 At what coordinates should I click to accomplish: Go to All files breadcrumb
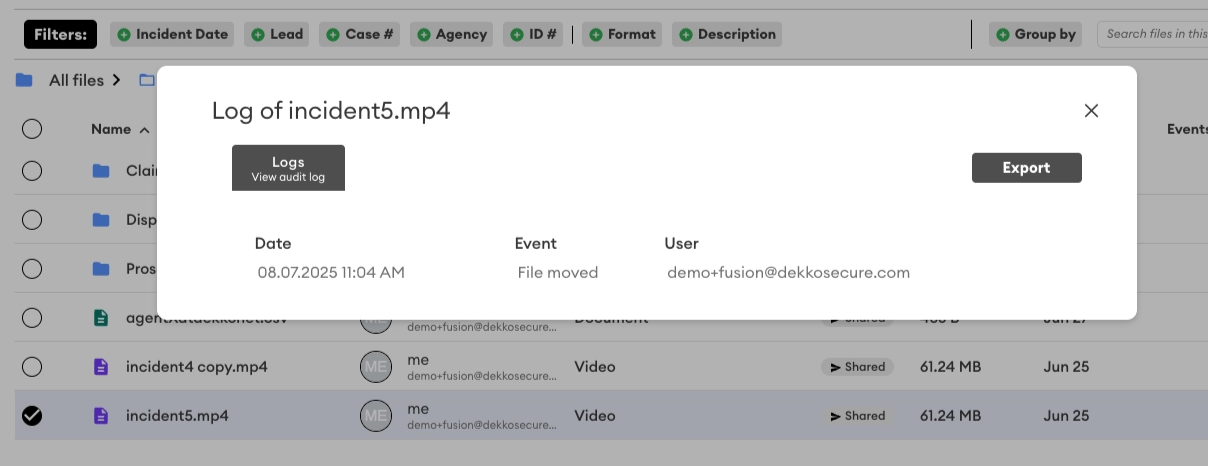76,80
